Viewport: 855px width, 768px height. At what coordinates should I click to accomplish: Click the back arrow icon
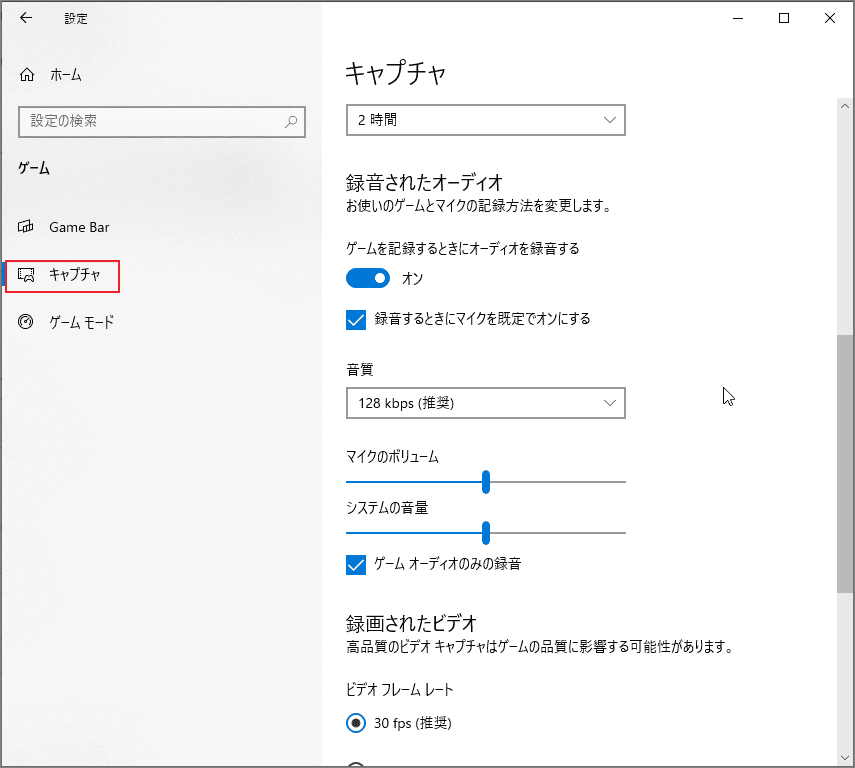click(x=25, y=17)
